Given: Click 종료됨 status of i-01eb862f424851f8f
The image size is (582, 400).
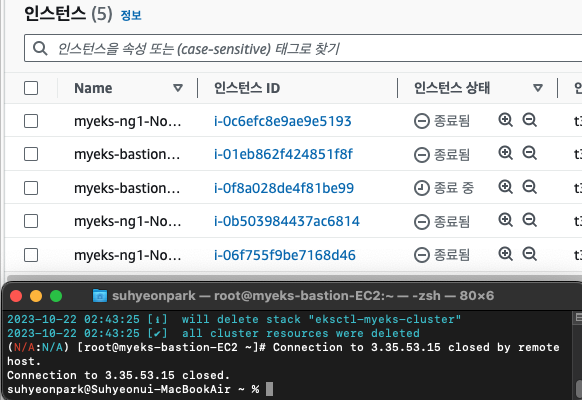Looking at the screenshot, I should pos(452,154).
